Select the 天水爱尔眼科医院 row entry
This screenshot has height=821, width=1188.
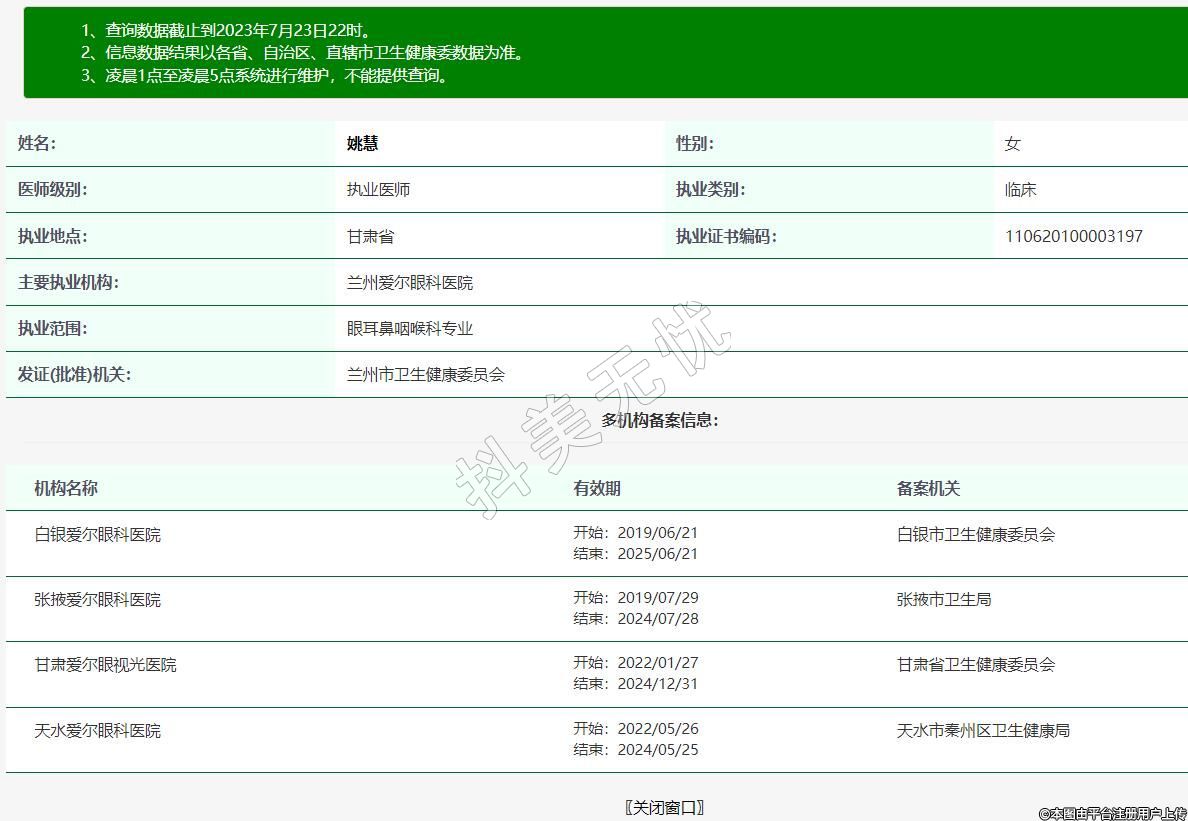pos(97,731)
